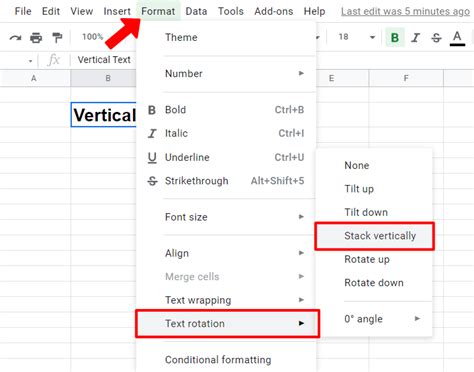Click the Print icon in toolbar
Screen dimensions: 474x372
click(x=36, y=38)
